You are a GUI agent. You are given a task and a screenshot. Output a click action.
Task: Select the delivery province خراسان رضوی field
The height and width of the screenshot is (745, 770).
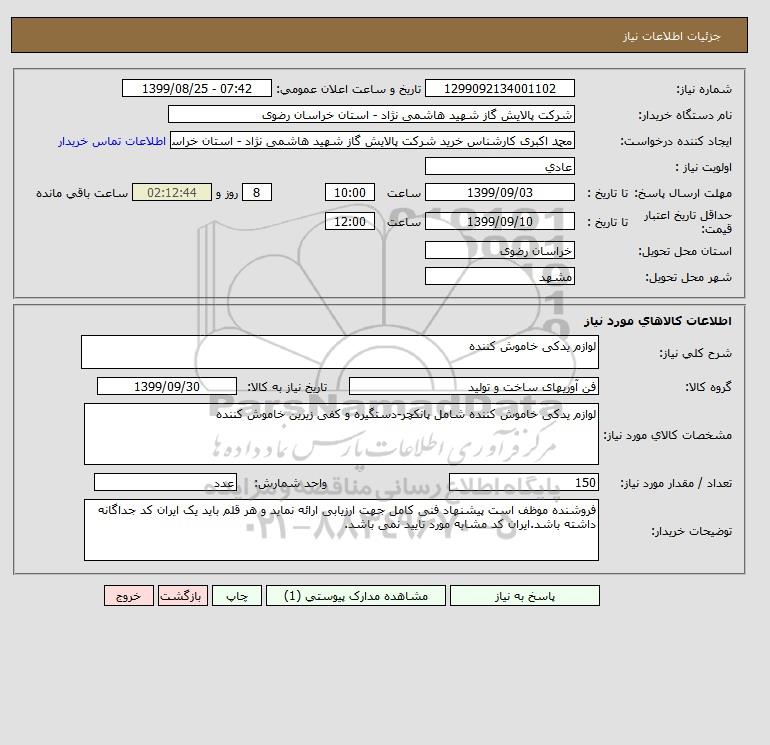(x=499, y=250)
